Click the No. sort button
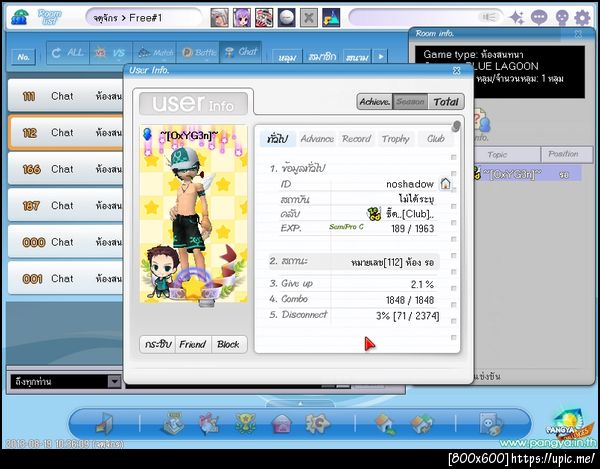This screenshot has height=469, width=600. coord(23,57)
